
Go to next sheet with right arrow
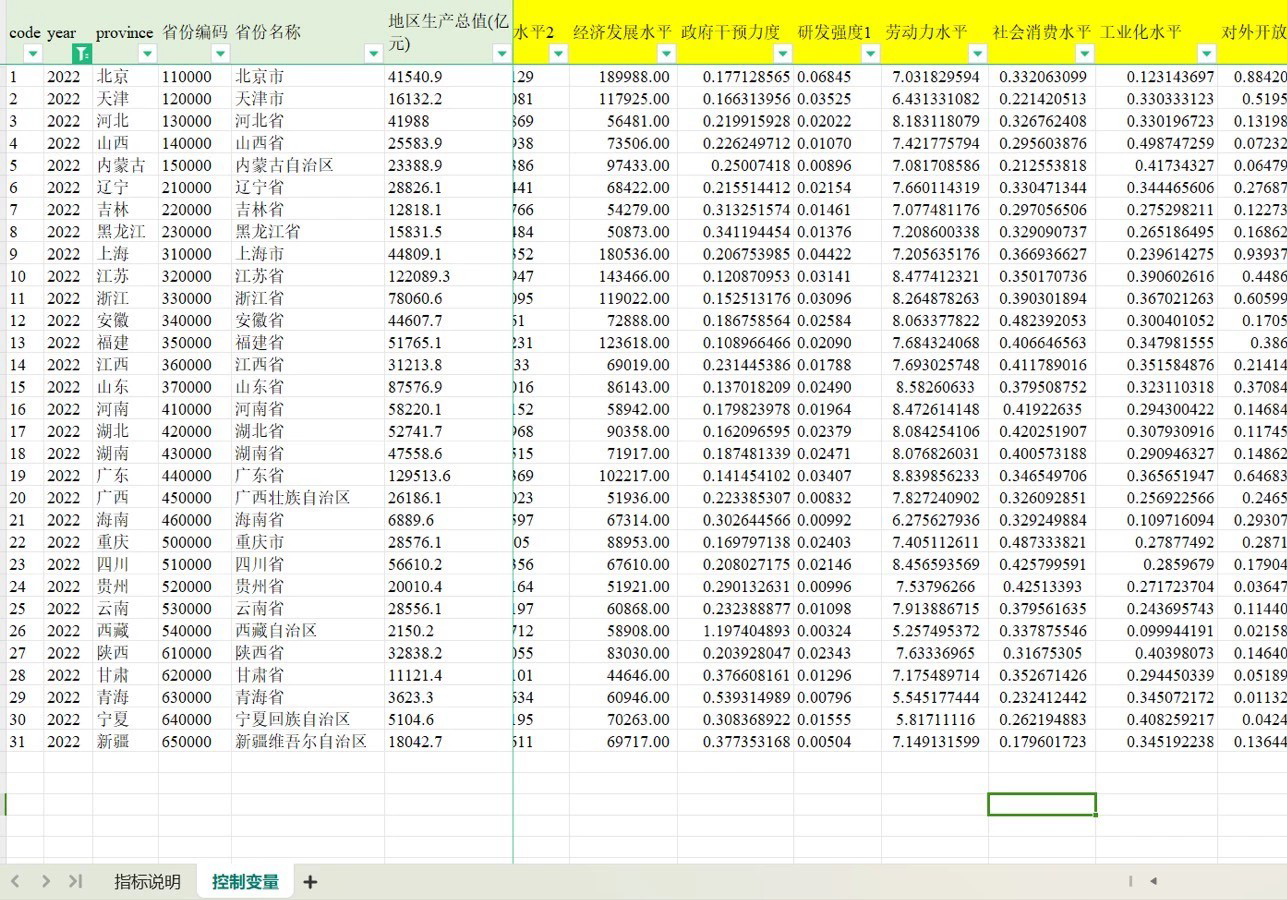pyautogui.click(x=46, y=881)
